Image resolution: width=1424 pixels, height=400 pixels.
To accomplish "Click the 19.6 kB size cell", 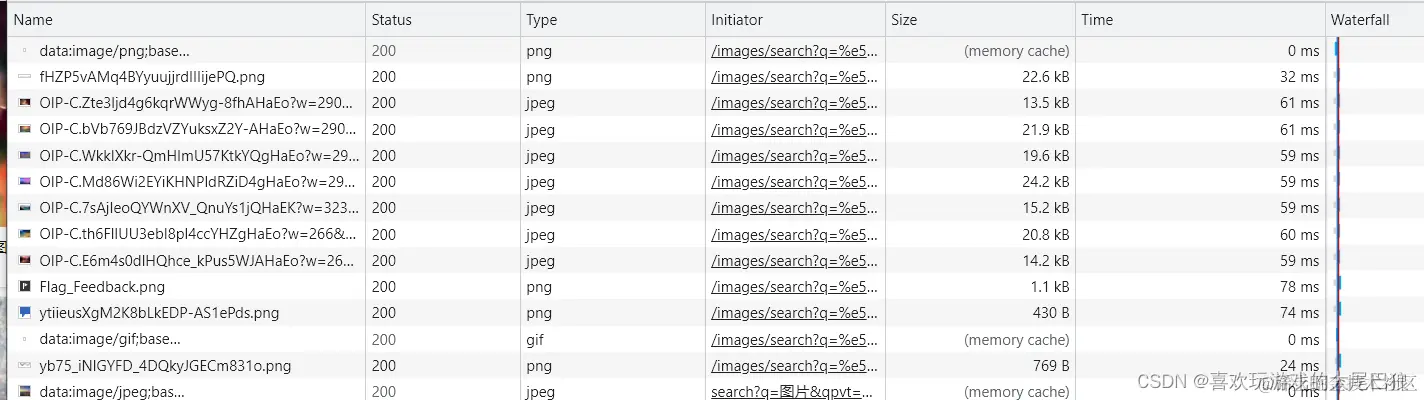I will click(1046, 156).
